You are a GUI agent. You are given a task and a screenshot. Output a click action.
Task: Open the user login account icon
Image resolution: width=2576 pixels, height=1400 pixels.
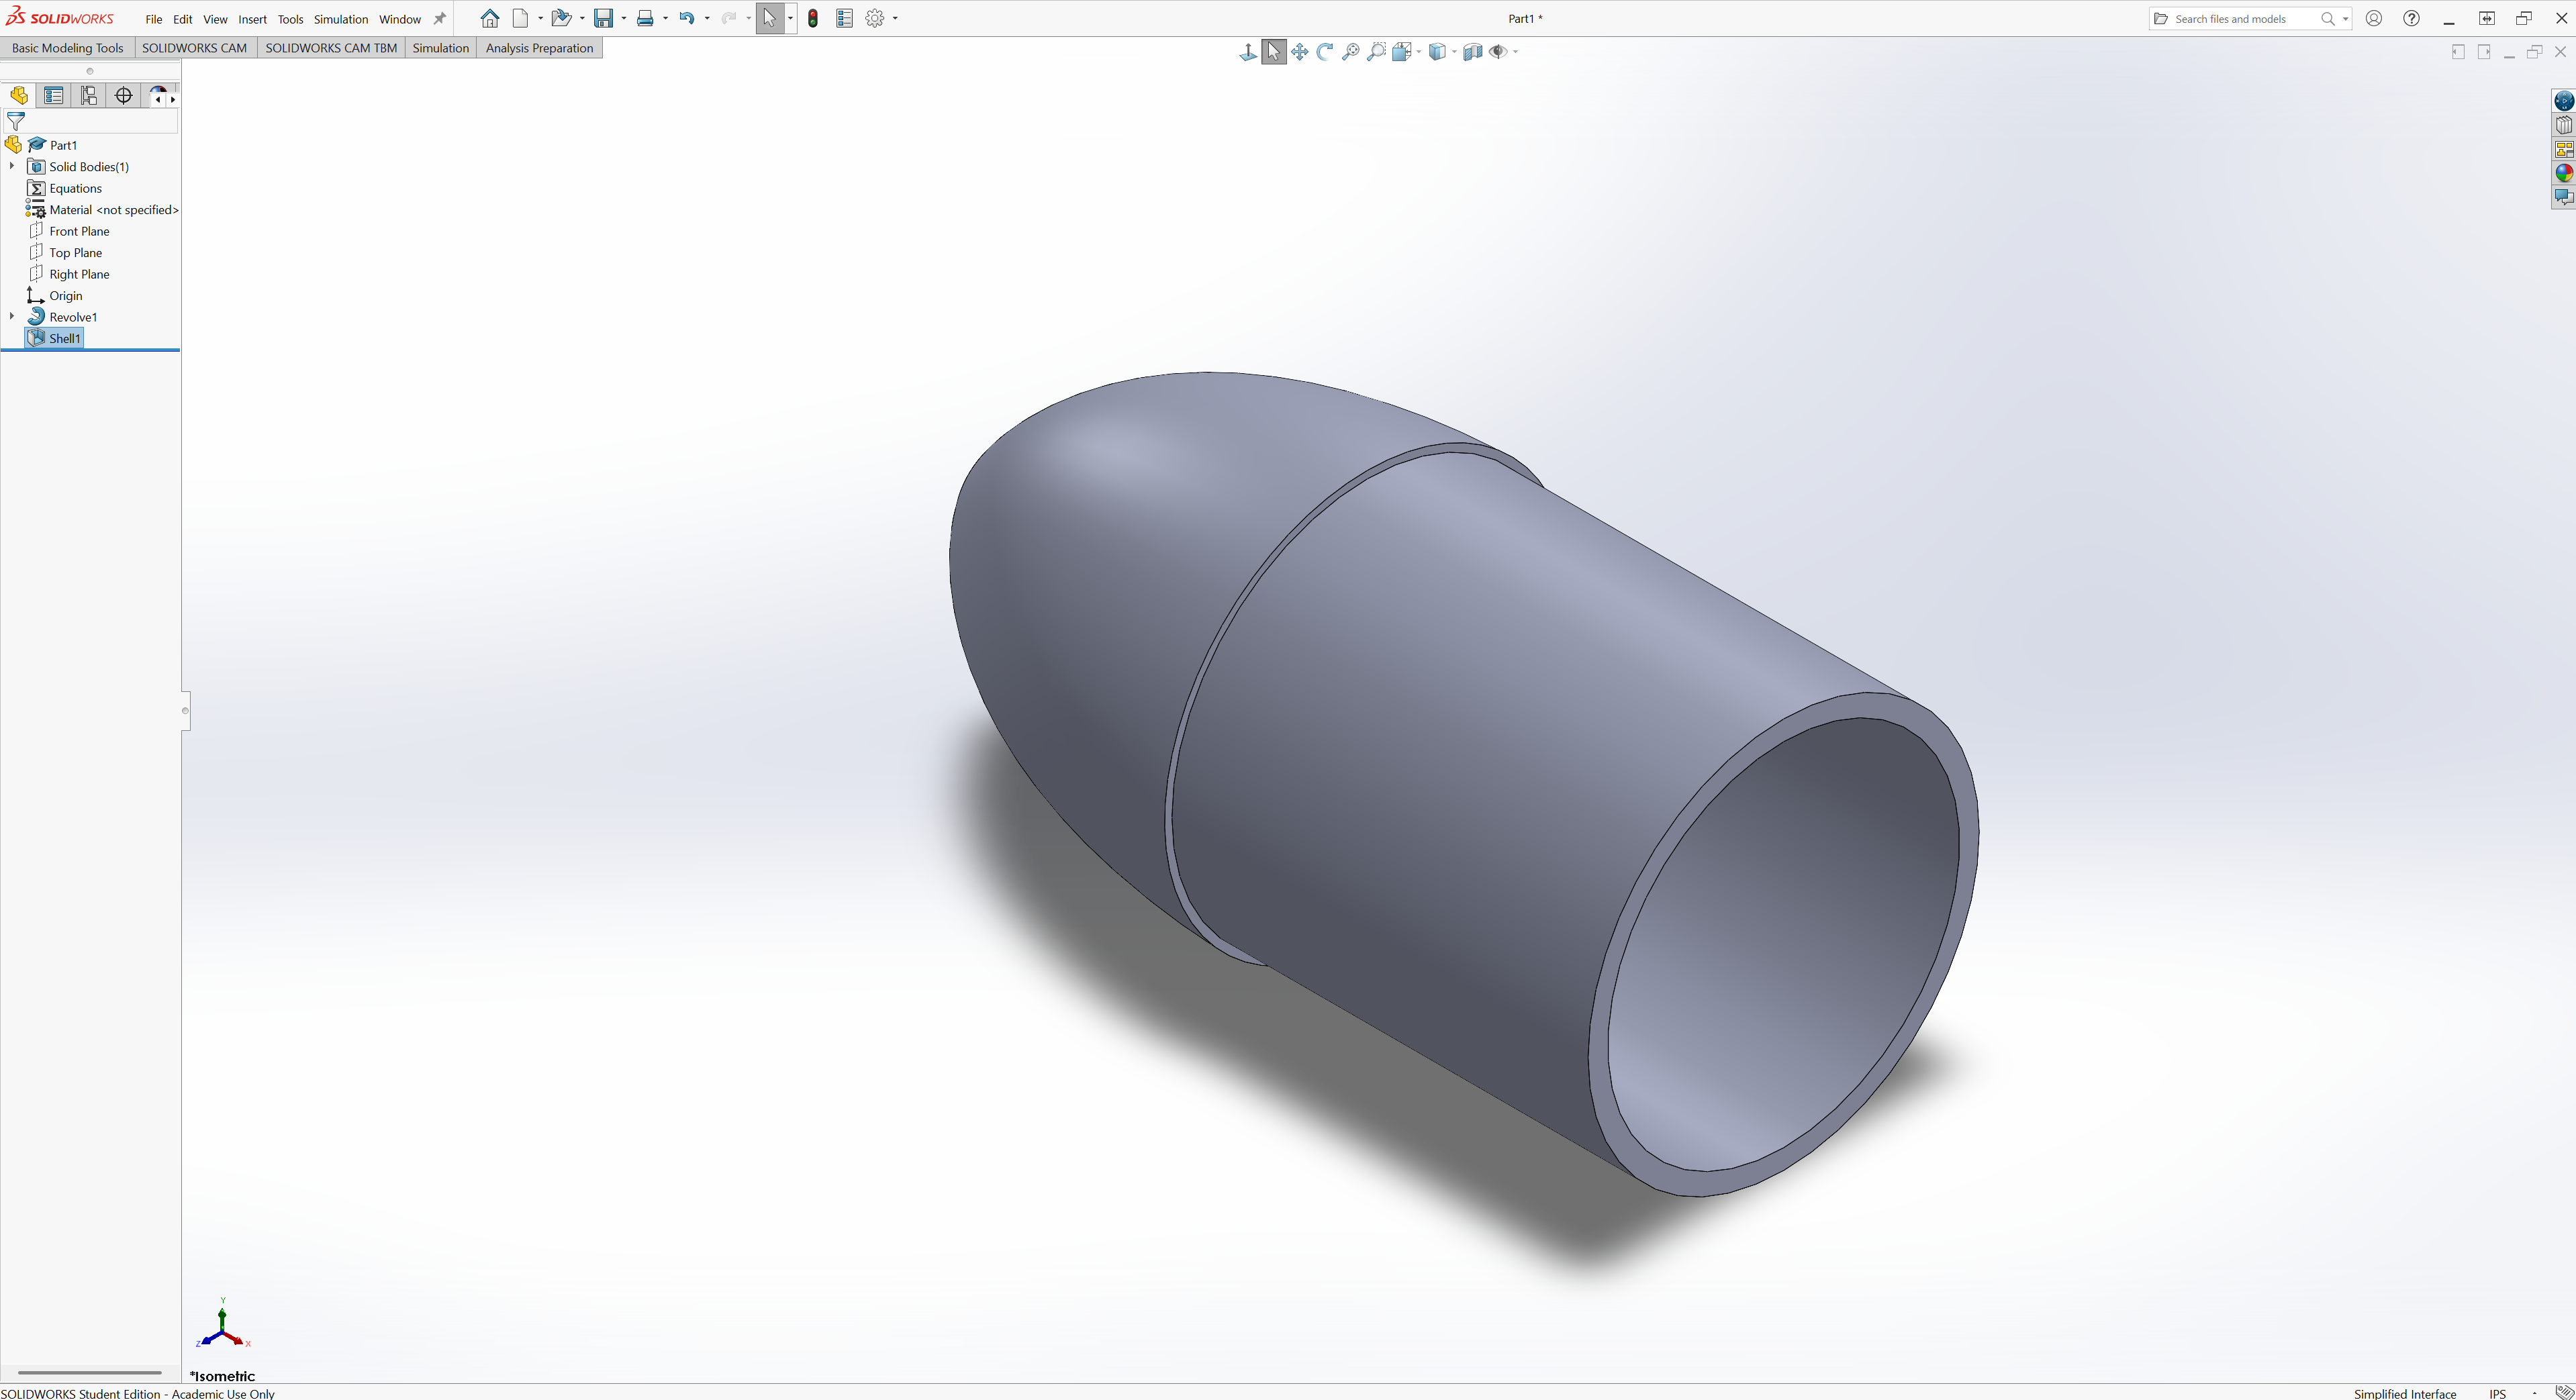pyautogui.click(x=2374, y=19)
